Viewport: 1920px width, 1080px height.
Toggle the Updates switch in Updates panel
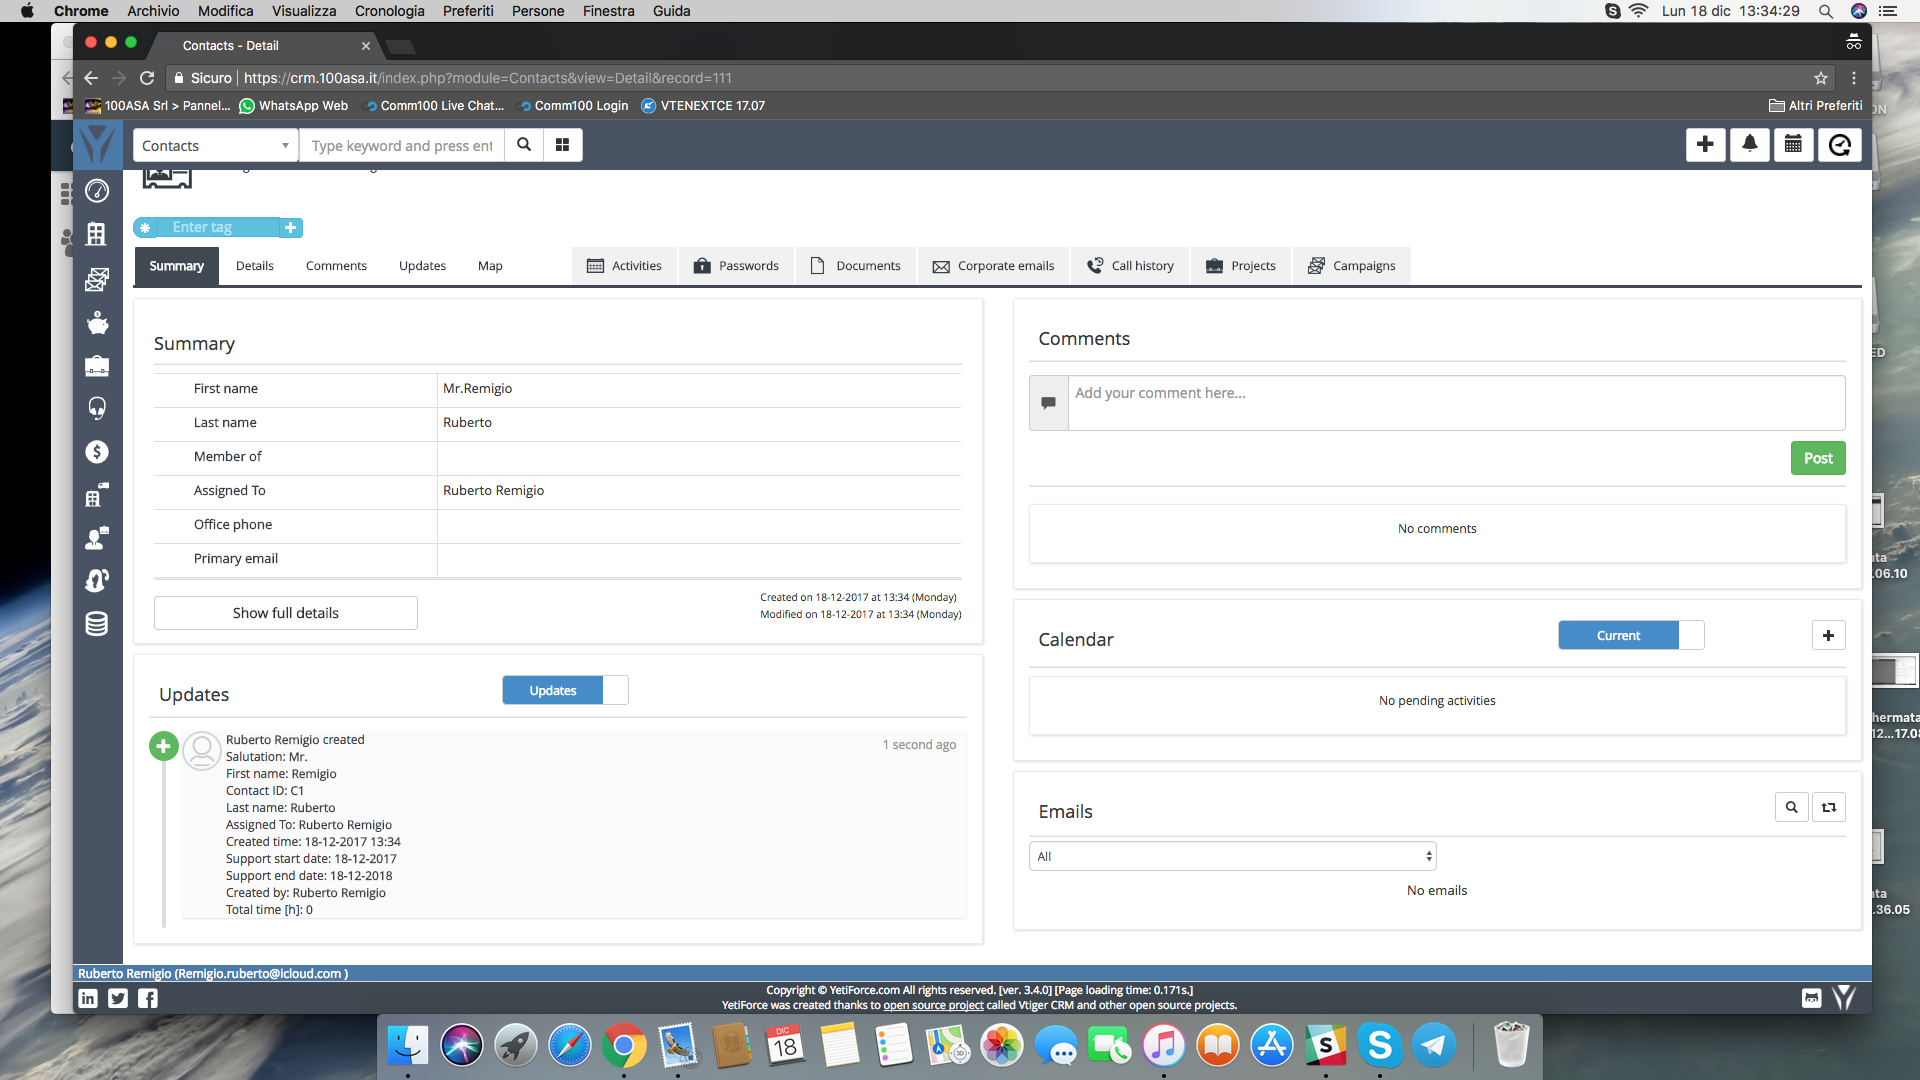point(565,690)
